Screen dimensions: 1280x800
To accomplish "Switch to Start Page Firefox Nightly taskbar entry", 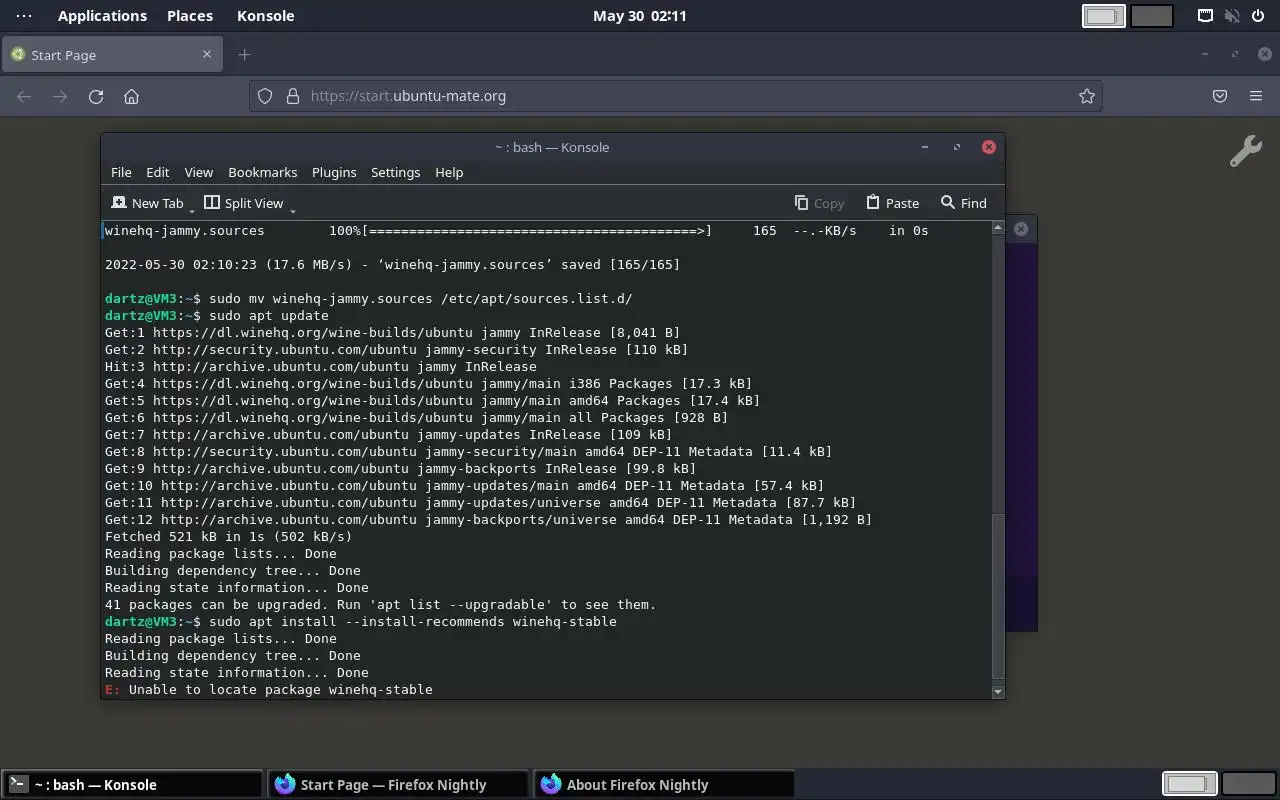I will click(x=397, y=785).
